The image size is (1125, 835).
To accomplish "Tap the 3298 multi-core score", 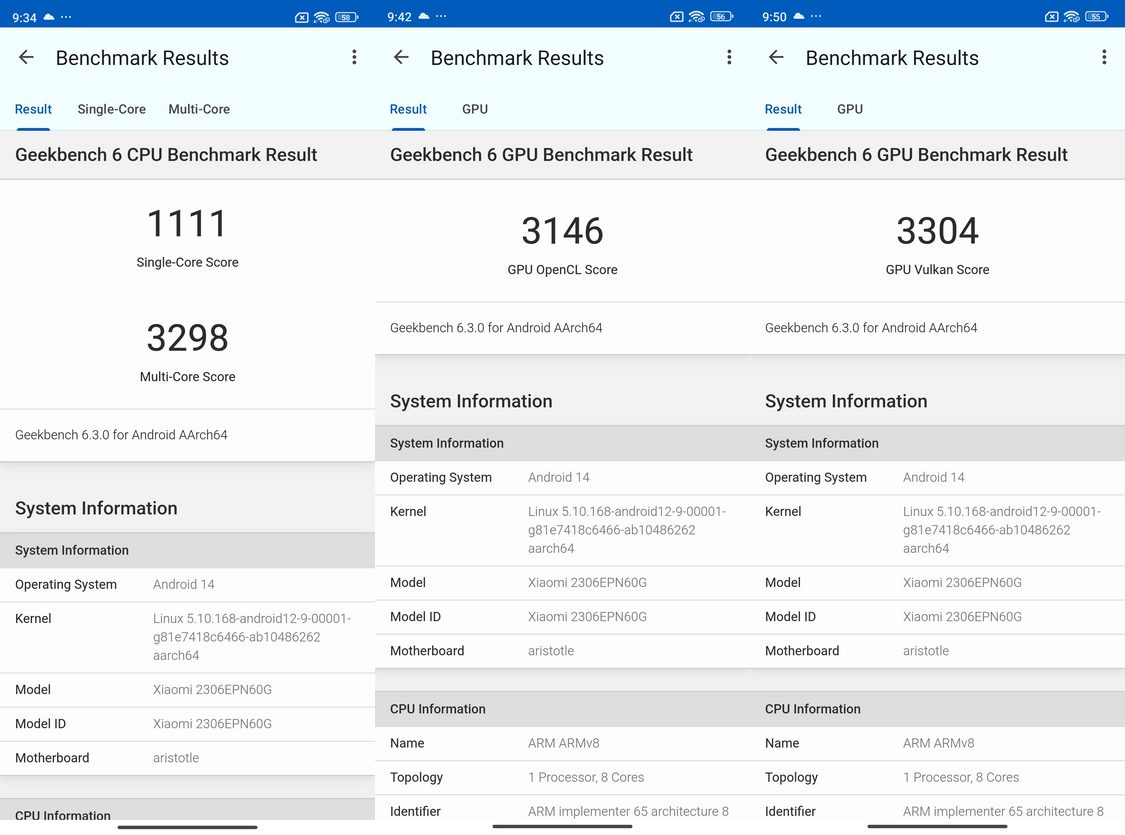I will pyautogui.click(x=187, y=338).
